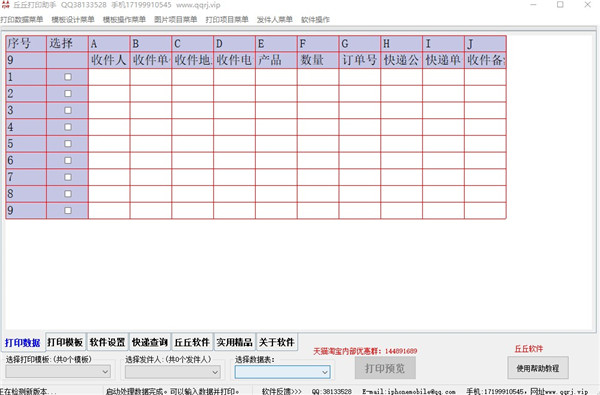
Task: Switch to the 打印数据 tab
Action: click(x=23, y=343)
